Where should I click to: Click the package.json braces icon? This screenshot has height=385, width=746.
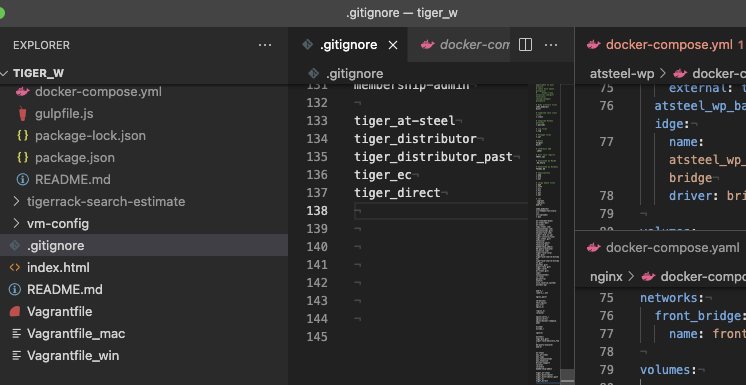coord(22,158)
